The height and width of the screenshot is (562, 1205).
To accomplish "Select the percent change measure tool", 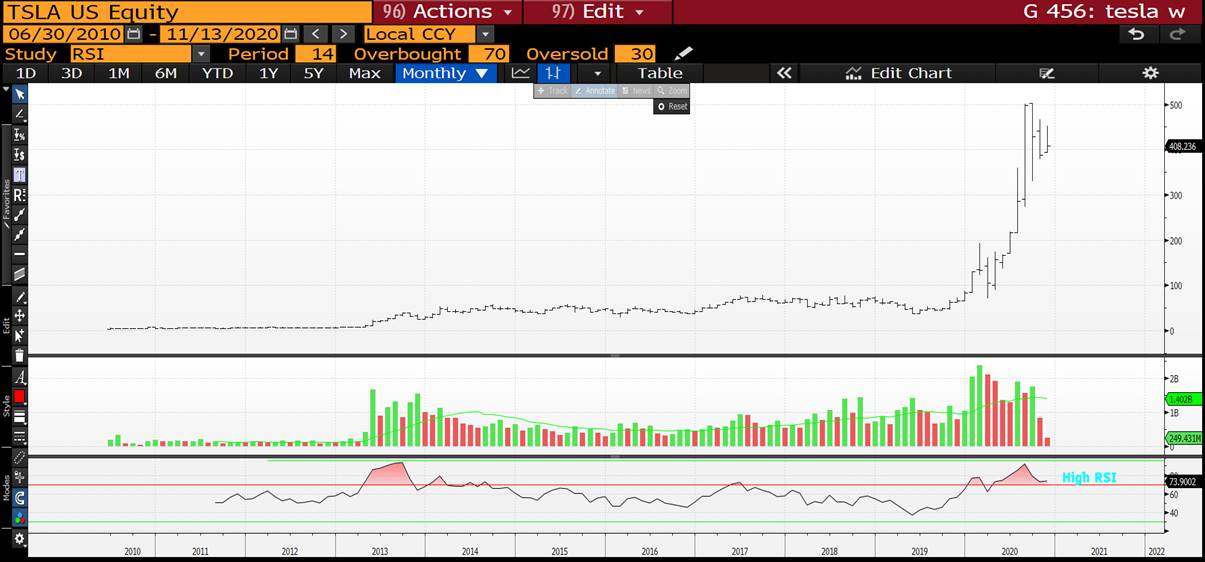I will pos(19,134).
